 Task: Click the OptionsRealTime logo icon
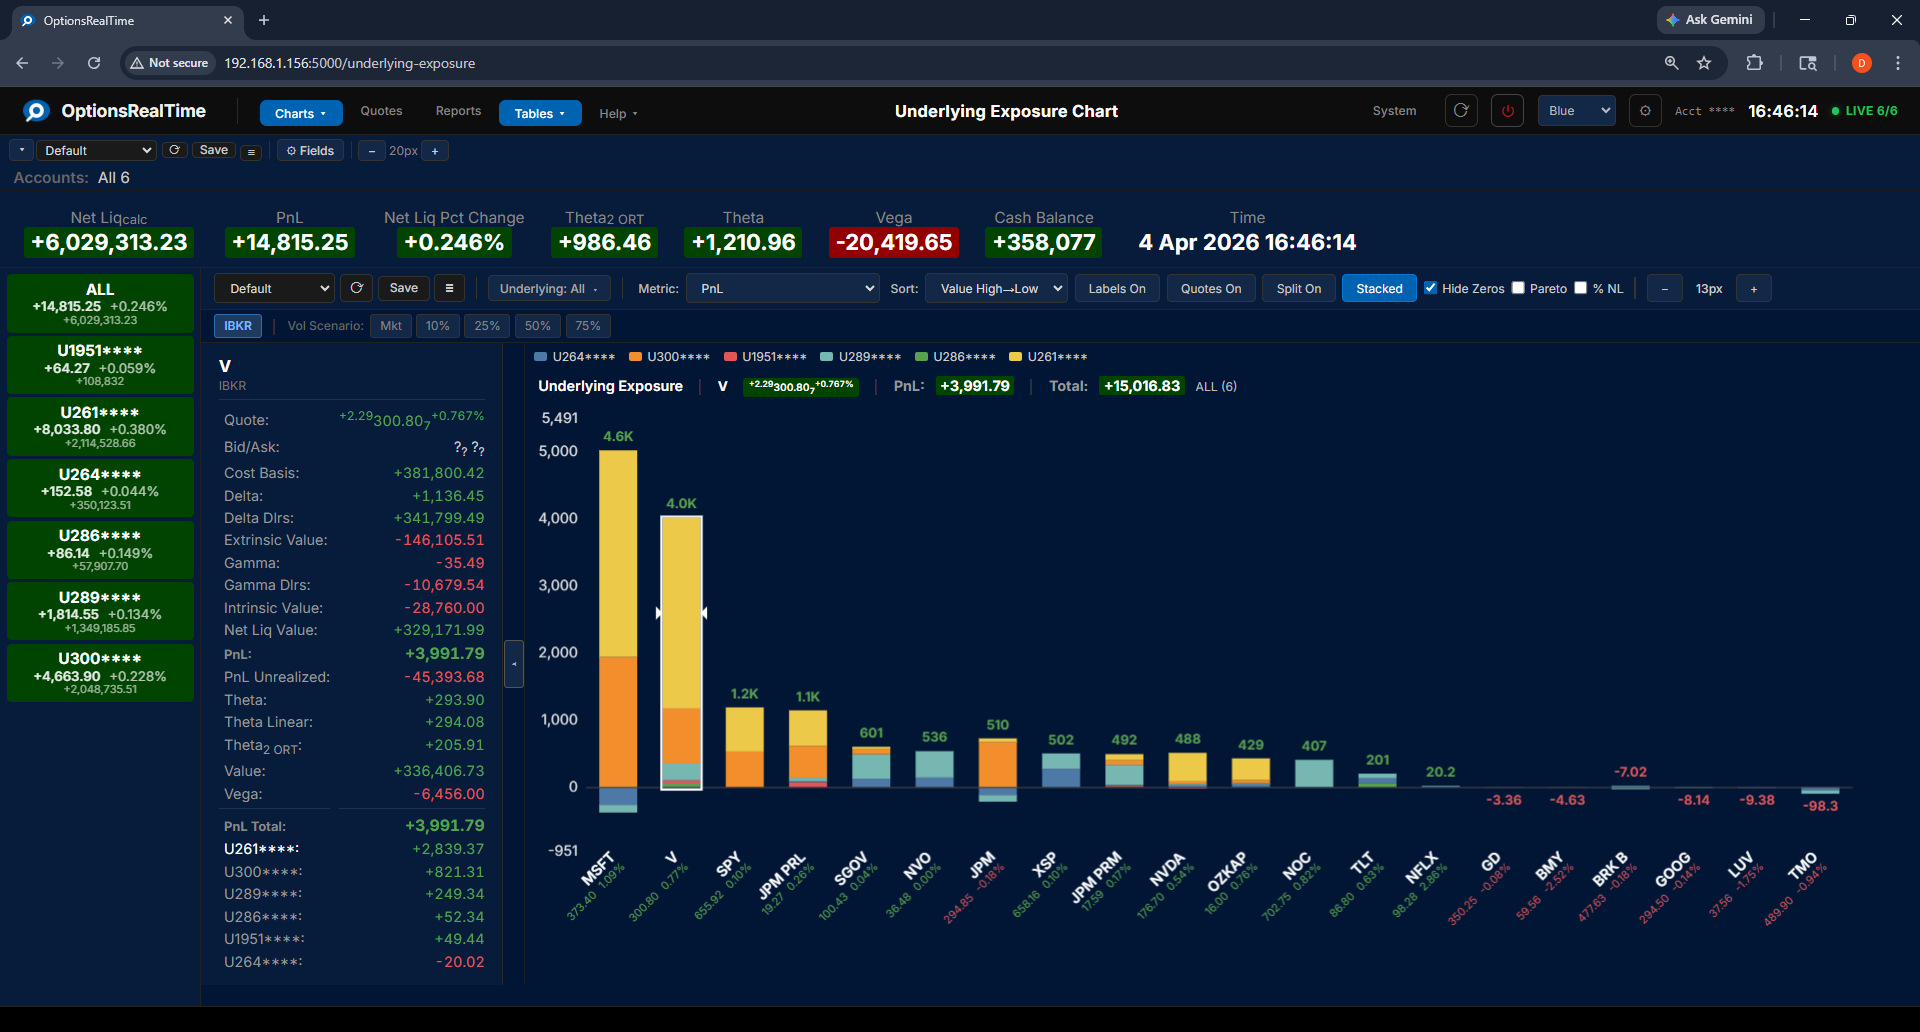[x=36, y=111]
